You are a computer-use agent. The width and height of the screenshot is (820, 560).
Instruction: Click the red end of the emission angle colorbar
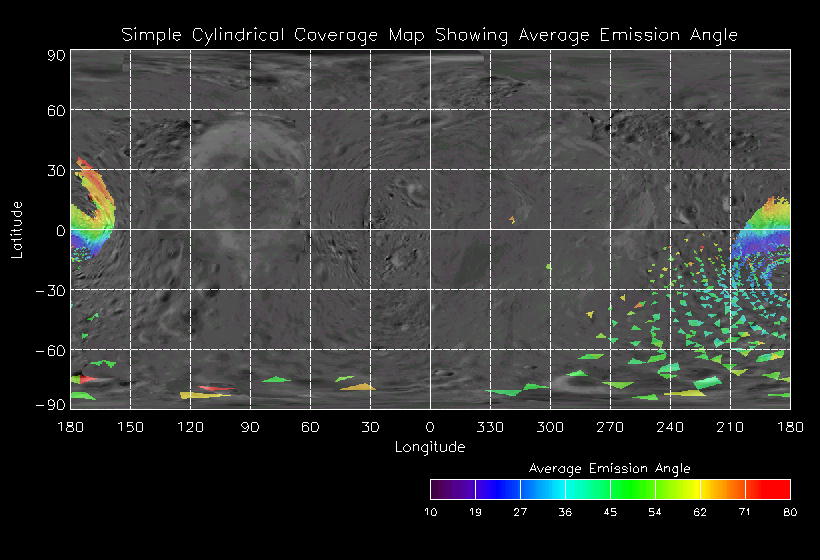[775, 489]
